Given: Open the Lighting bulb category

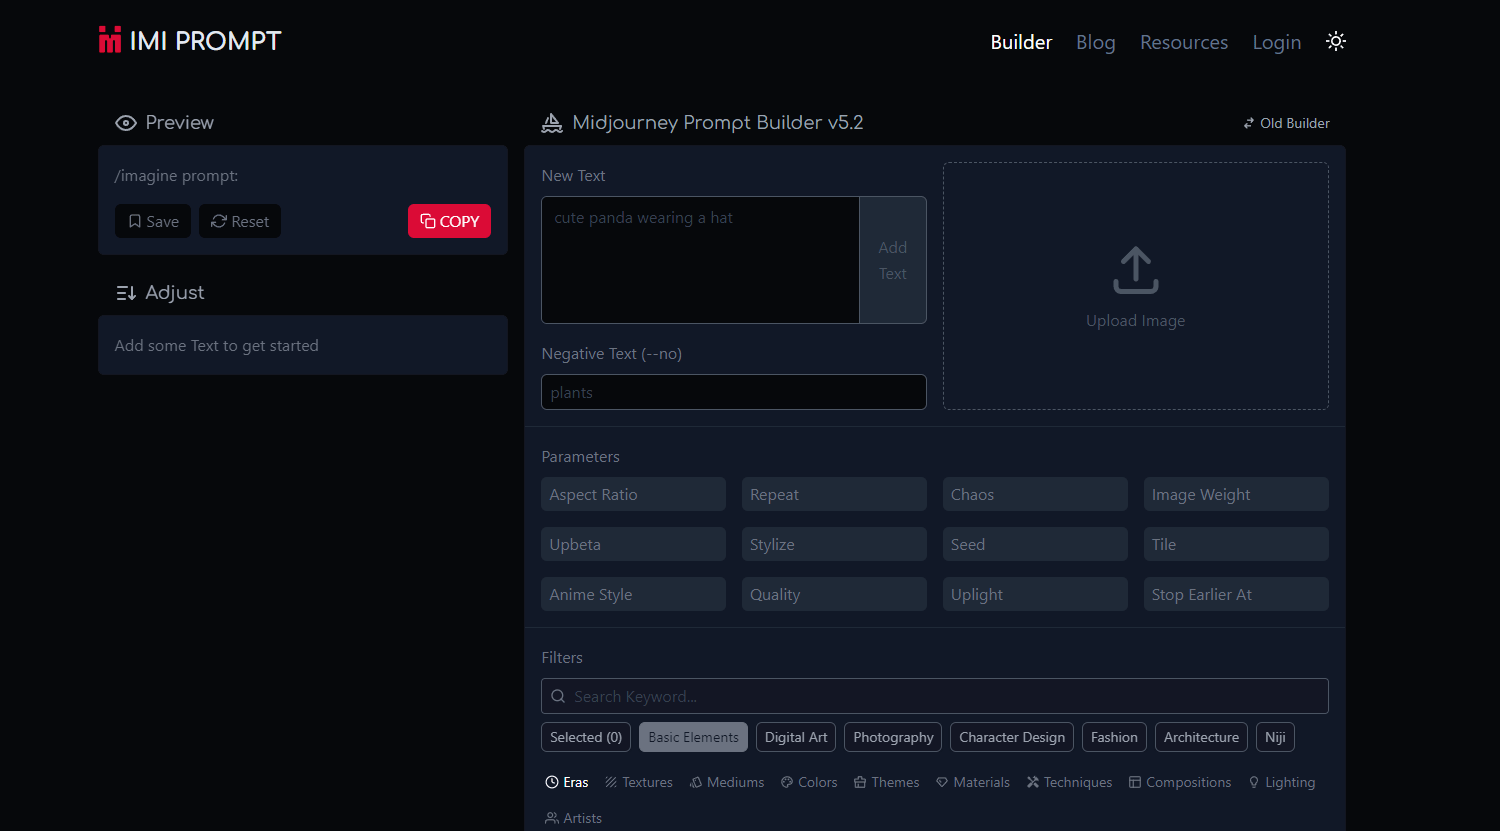Looking at the screenshot, I should coord(1282,782).
